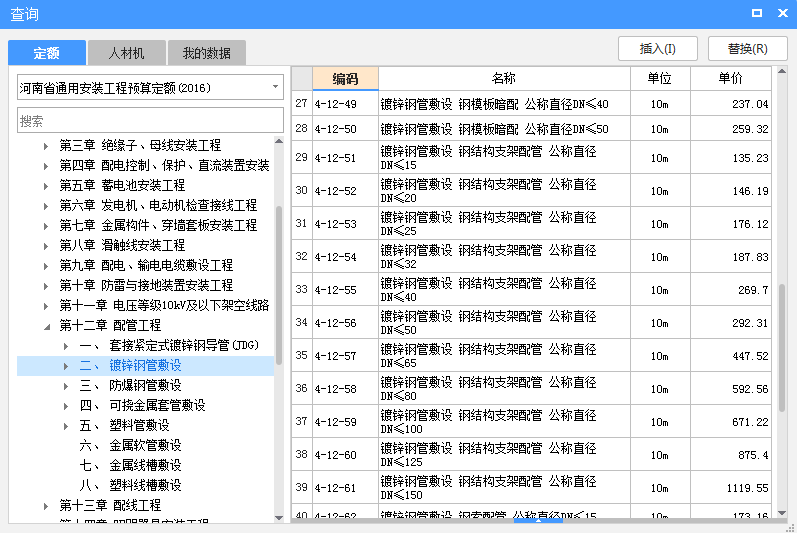Select code 4-12-55 cell

click(345, 290)
